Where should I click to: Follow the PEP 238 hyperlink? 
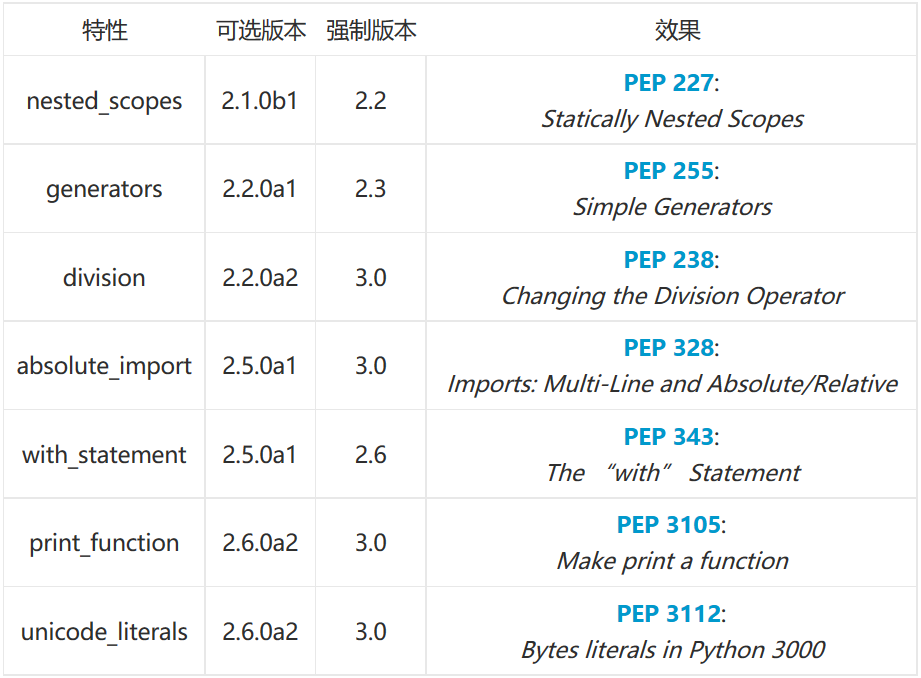coord(668,260)
